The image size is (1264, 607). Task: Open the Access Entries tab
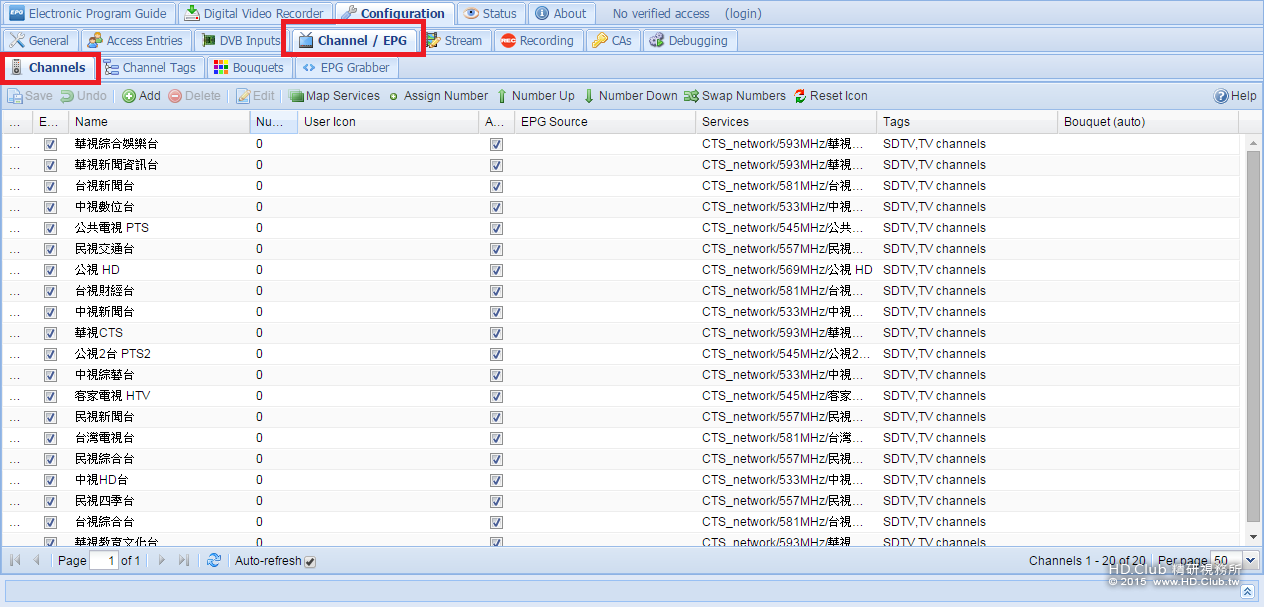pos(134,41)
